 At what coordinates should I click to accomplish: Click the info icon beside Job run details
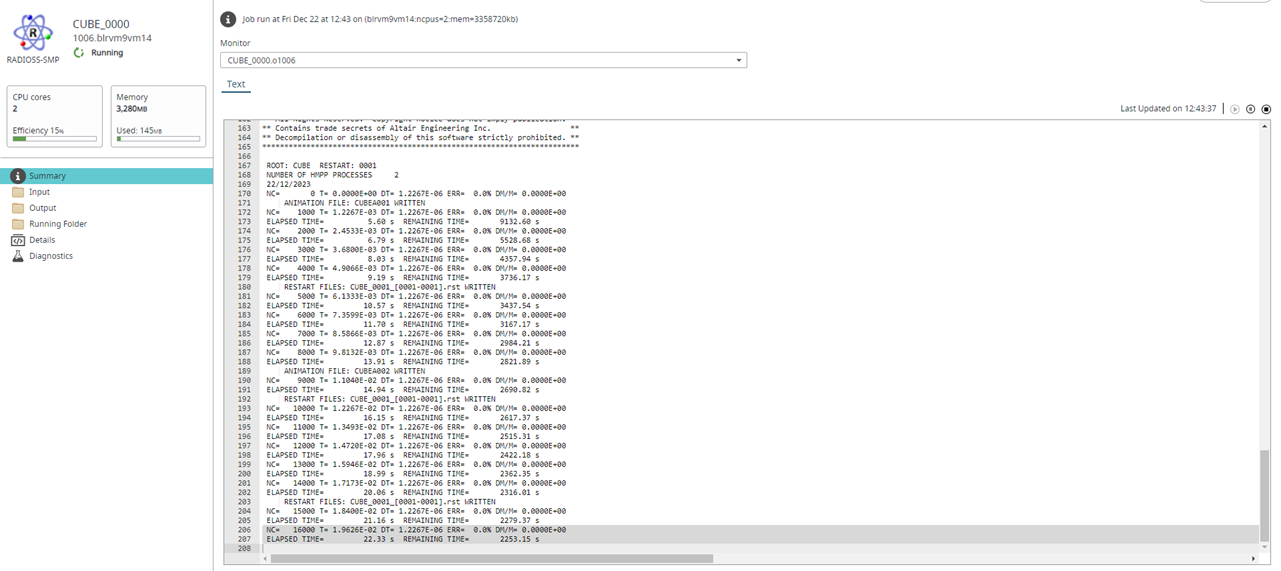point(228,19)
